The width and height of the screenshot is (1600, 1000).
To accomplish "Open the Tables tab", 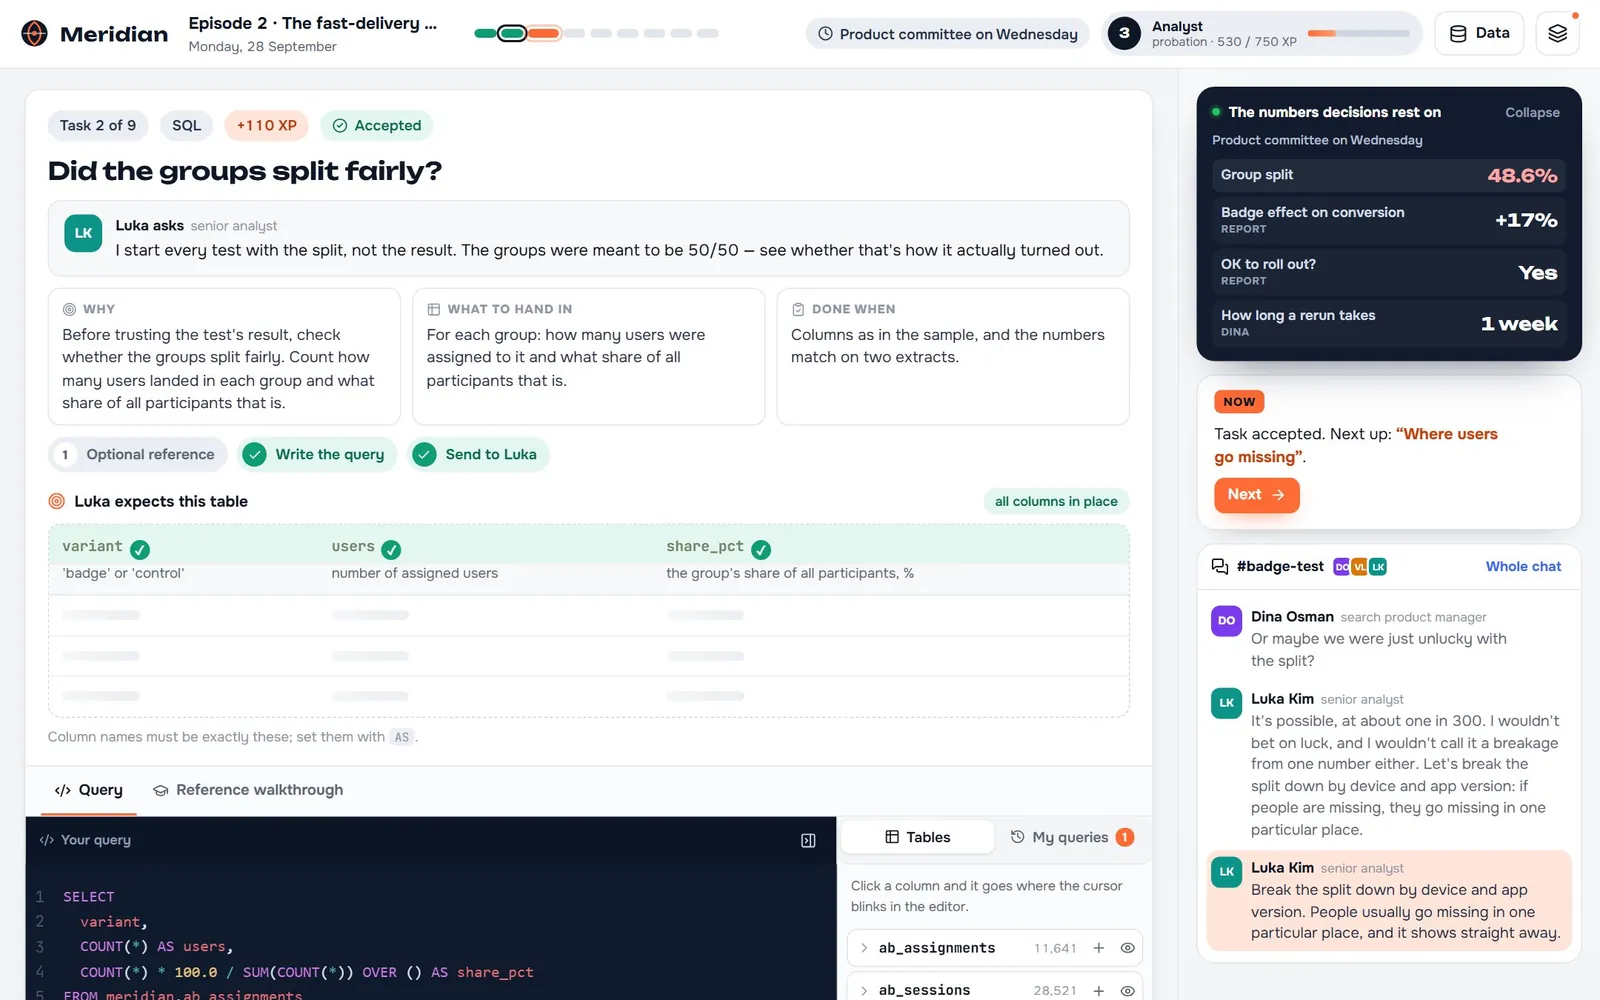I will tap(917, 837).
